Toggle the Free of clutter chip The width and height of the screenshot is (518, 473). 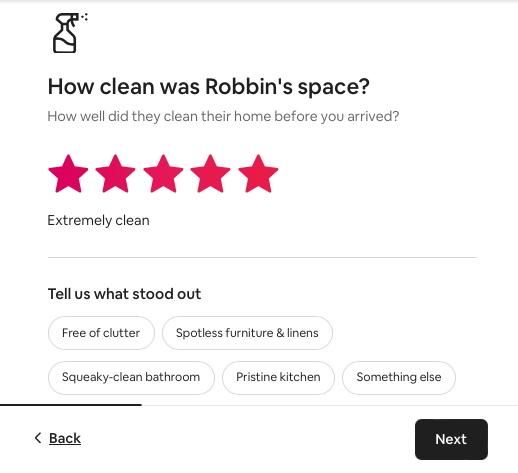pos(101,333)
